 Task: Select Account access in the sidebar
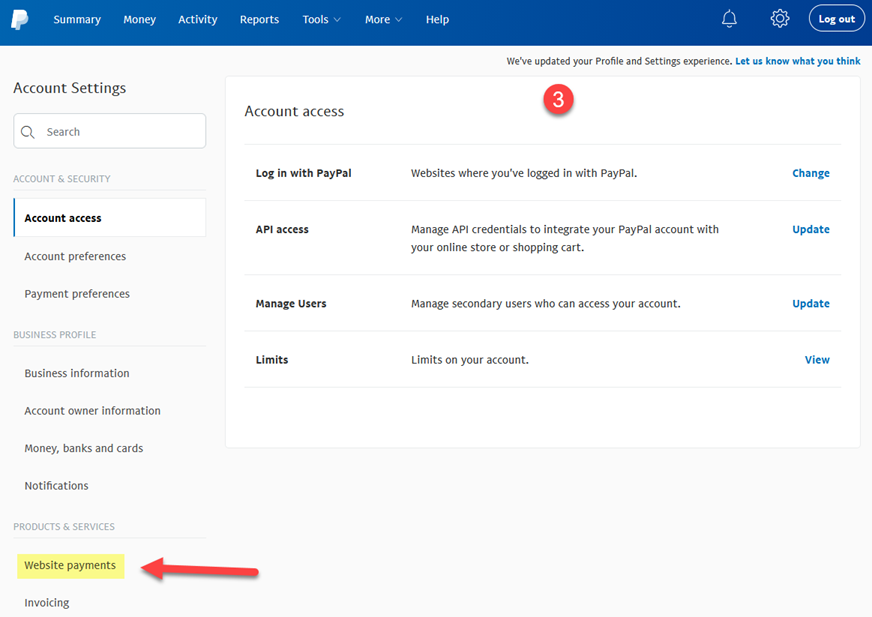[x=110, y=218]
